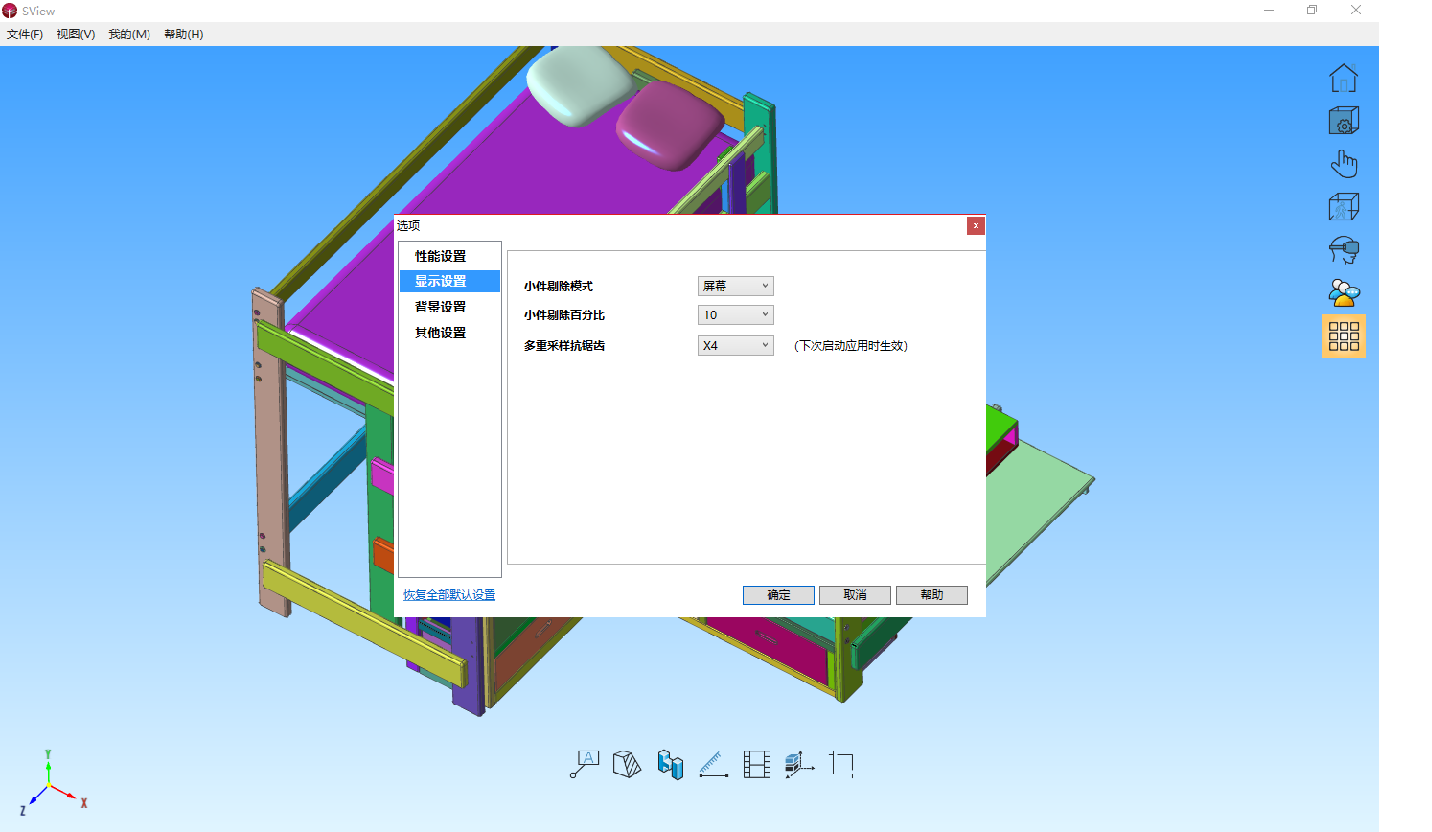Switch to 其他设置 settings page
Screen dimensions: 1432x832
point(449,332)
